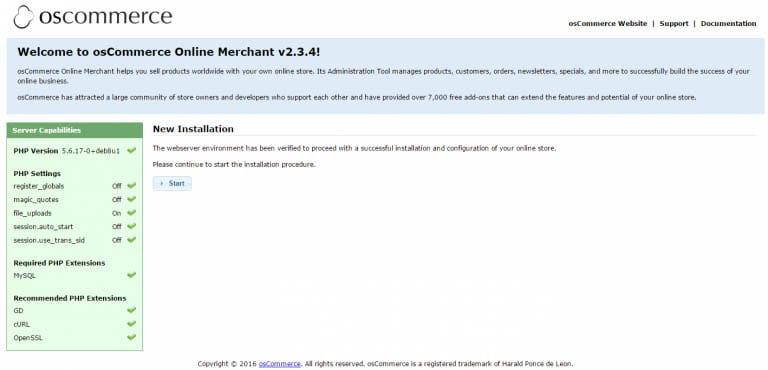Click the 'Please continue to start' sentence
Viewport: 768px width, 370px height.
234,165
